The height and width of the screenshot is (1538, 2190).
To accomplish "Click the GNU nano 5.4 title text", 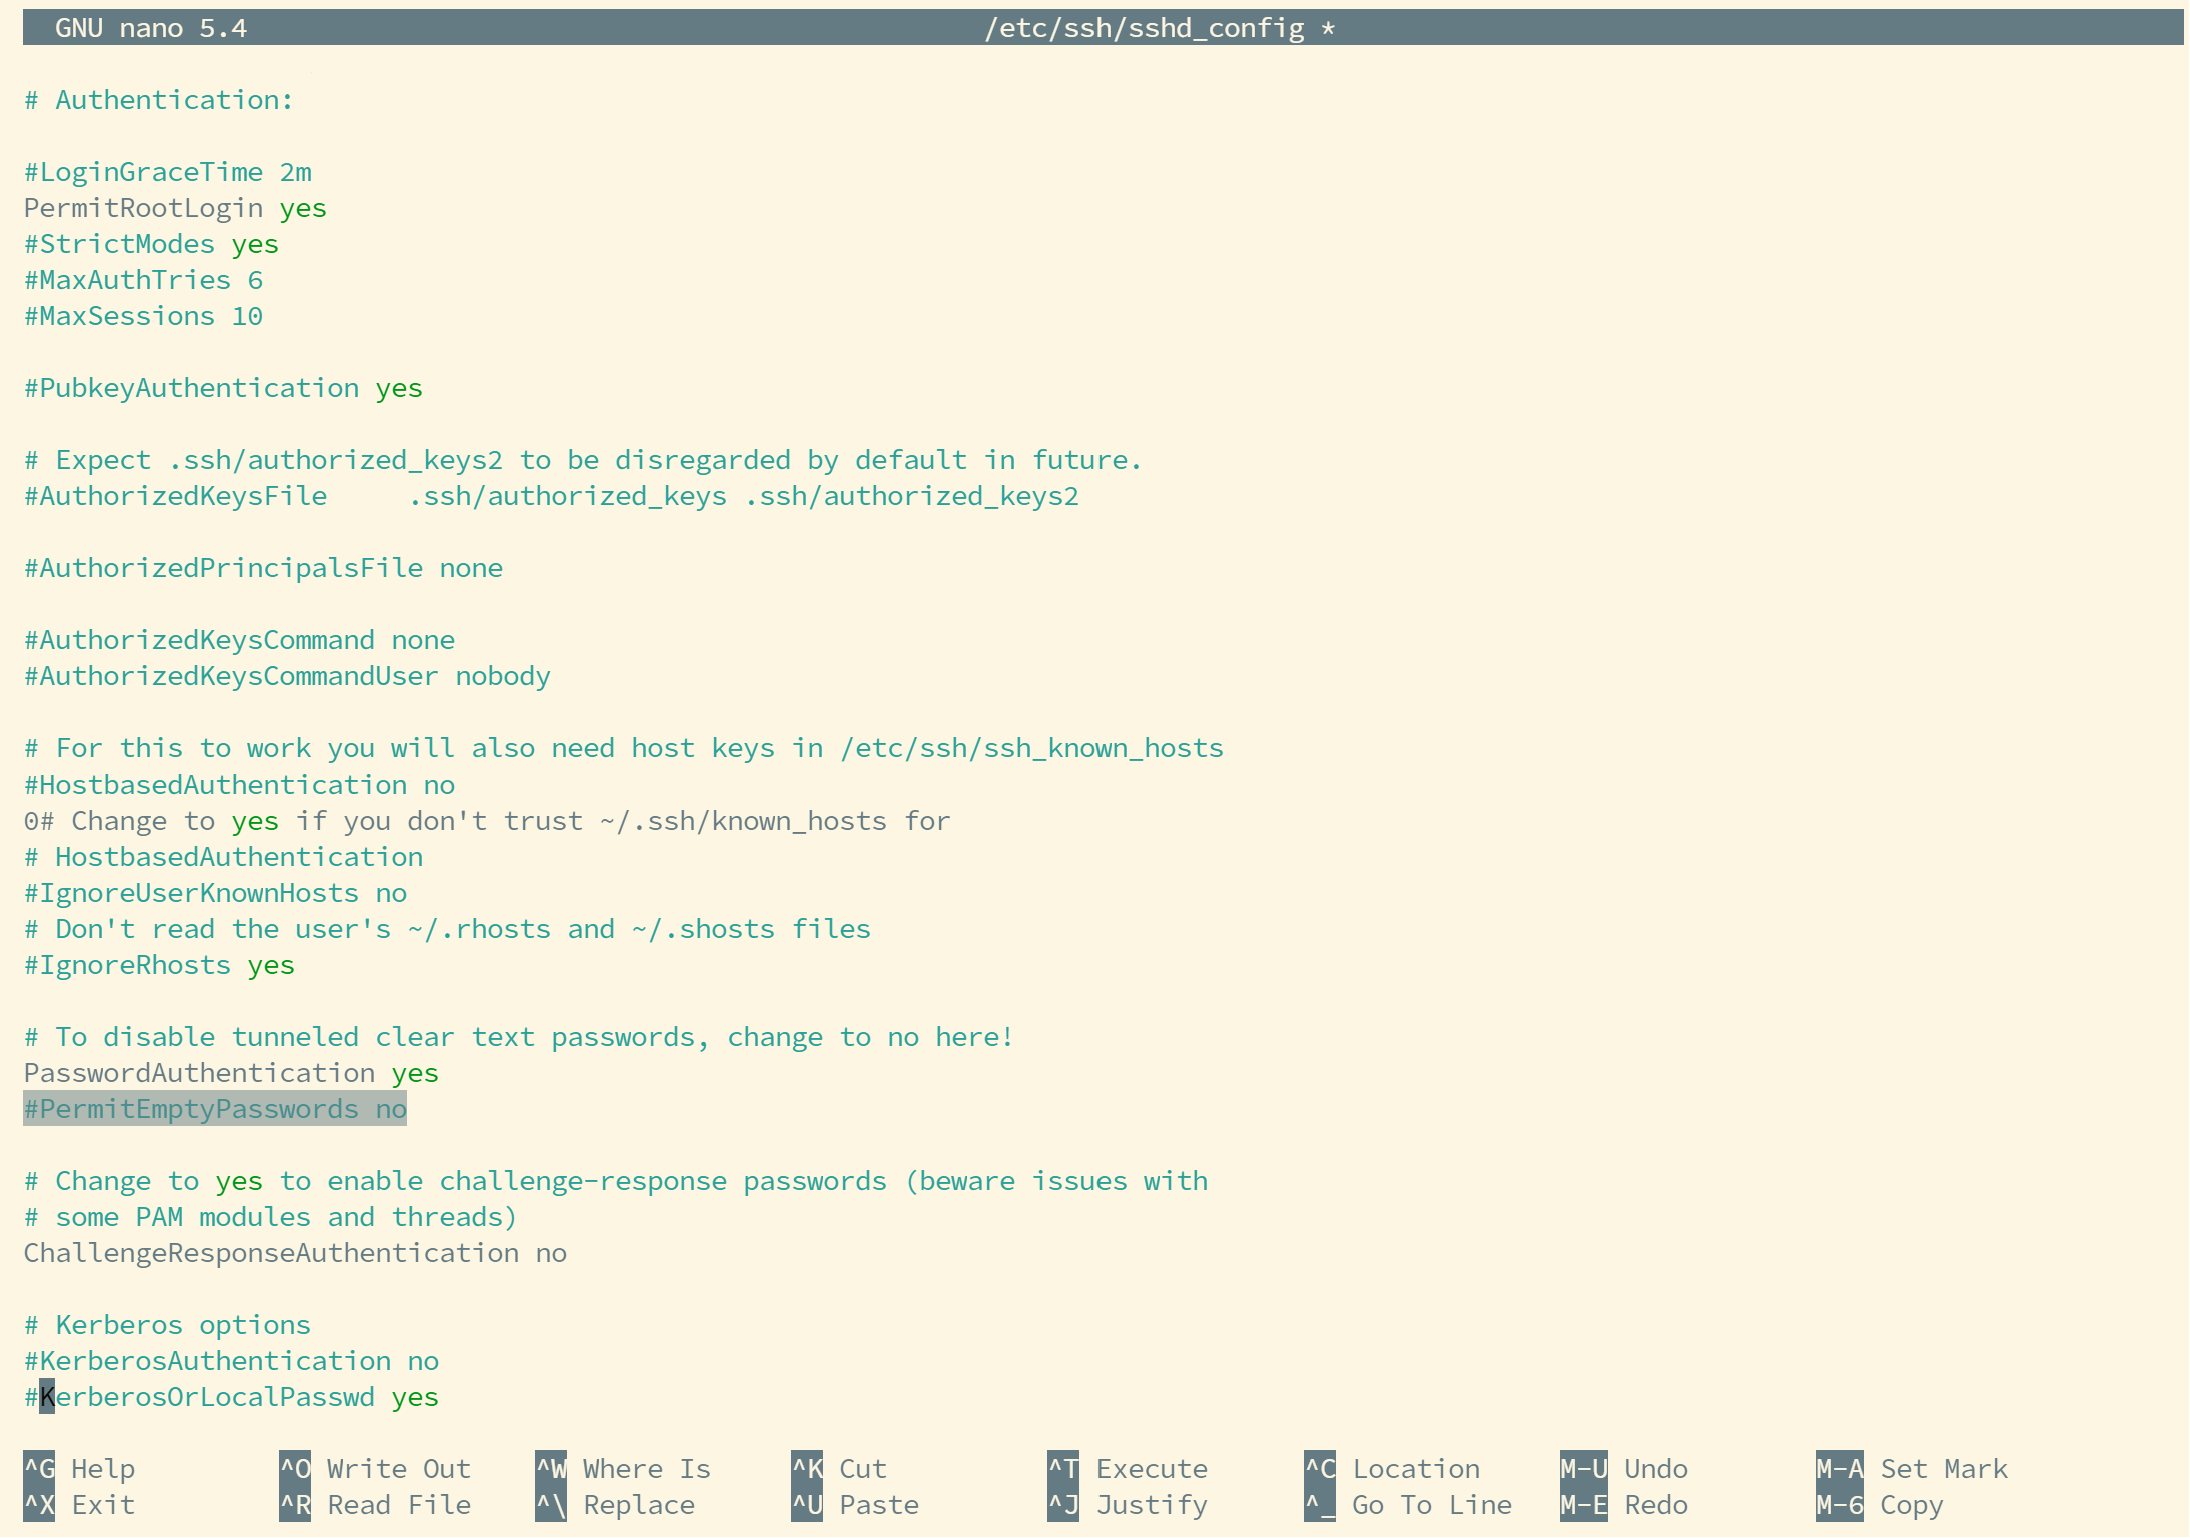I will click(151, 28).
